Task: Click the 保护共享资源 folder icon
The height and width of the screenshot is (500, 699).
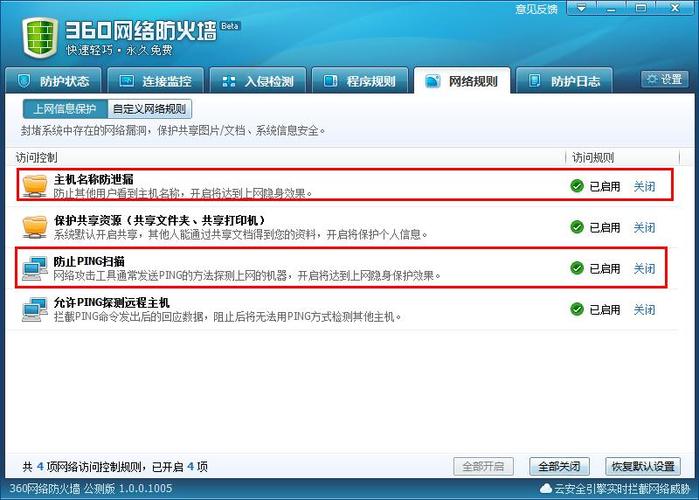Action: click(x=35, y=227)
